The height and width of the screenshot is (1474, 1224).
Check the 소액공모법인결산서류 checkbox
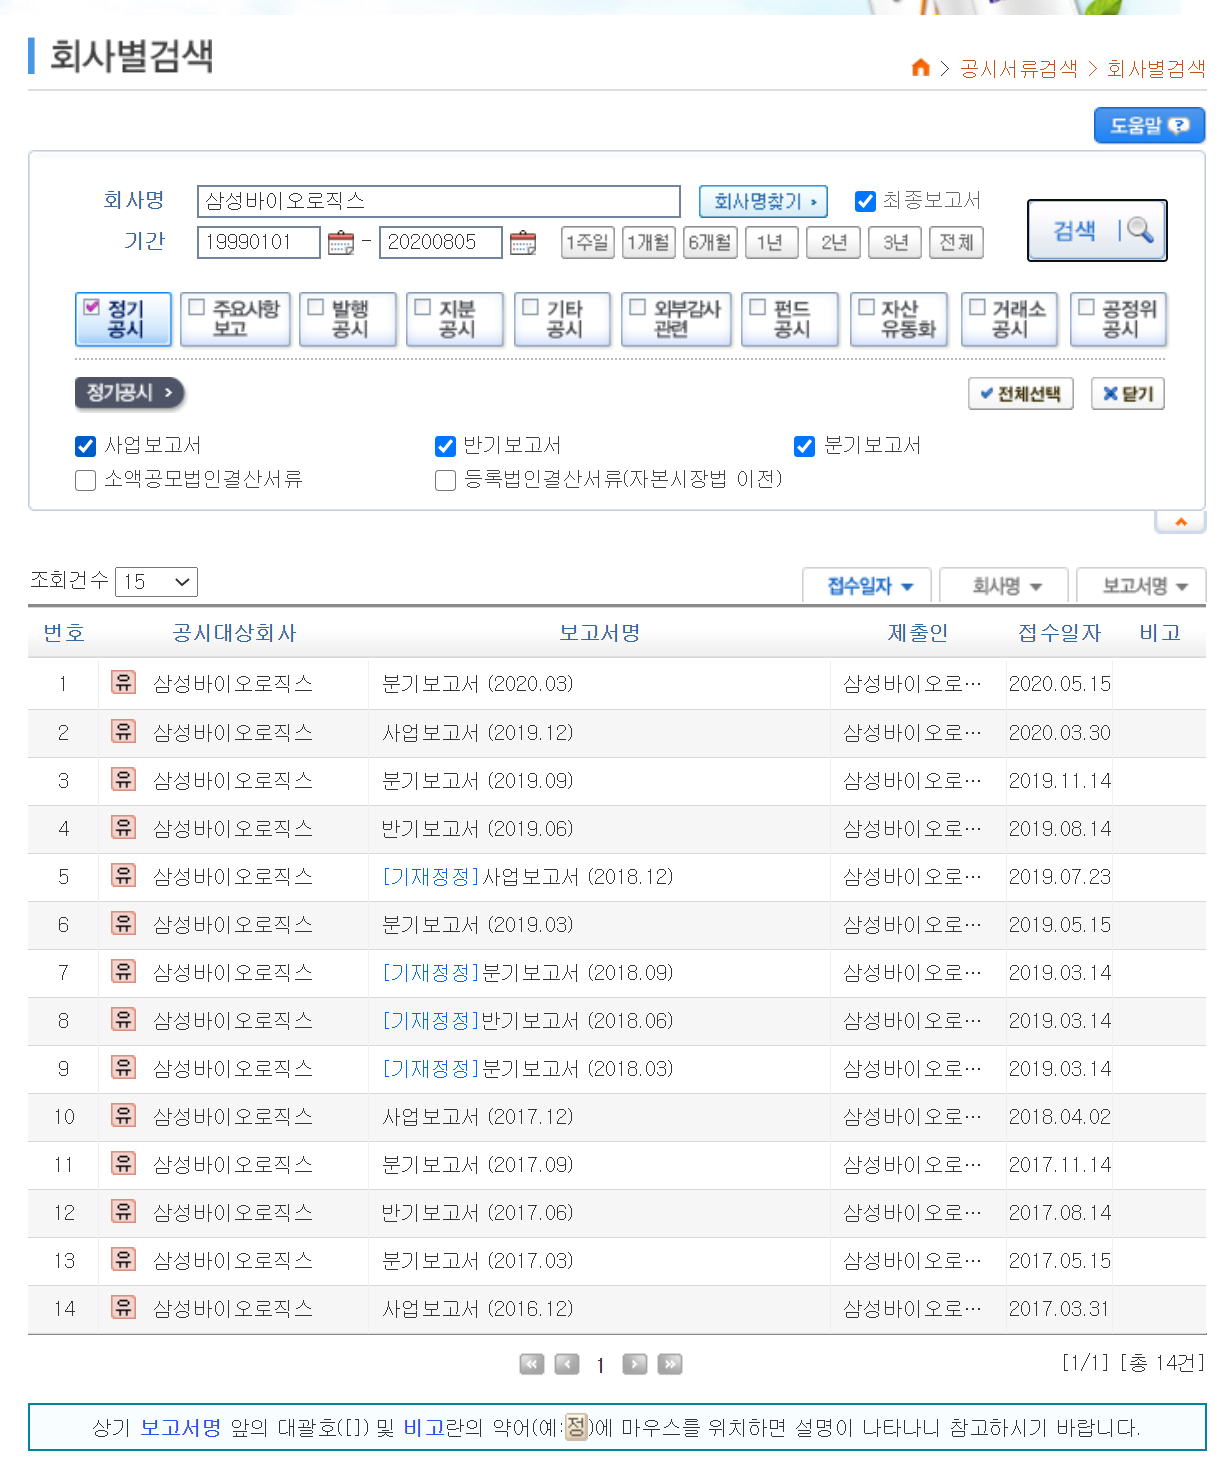pos(86,481)
